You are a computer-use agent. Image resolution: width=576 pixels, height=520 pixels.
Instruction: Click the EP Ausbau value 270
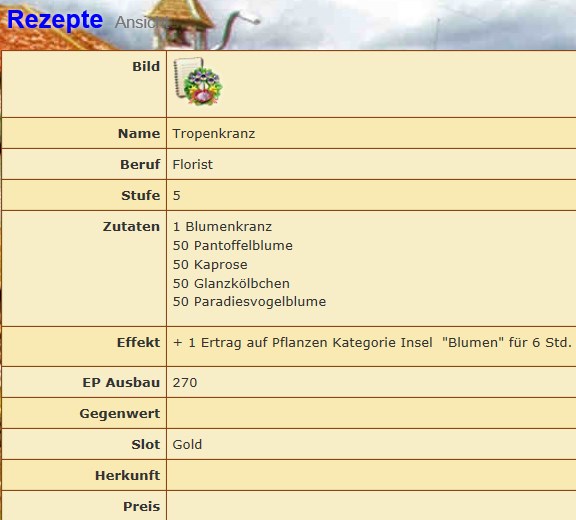185,383
